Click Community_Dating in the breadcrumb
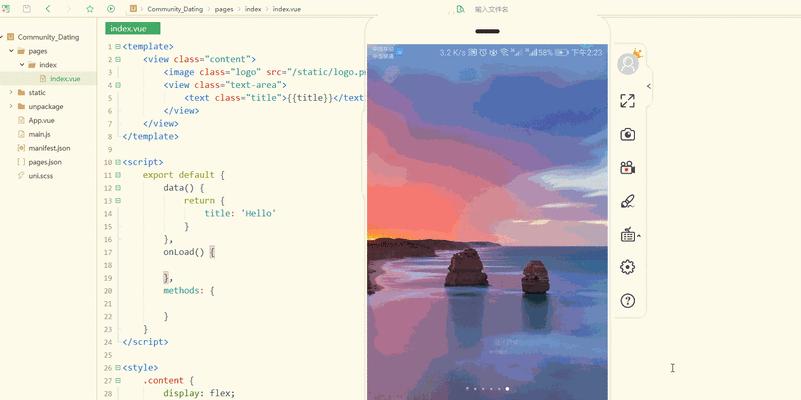The height and width of the screenshot is (400, 801). [175, 9]
